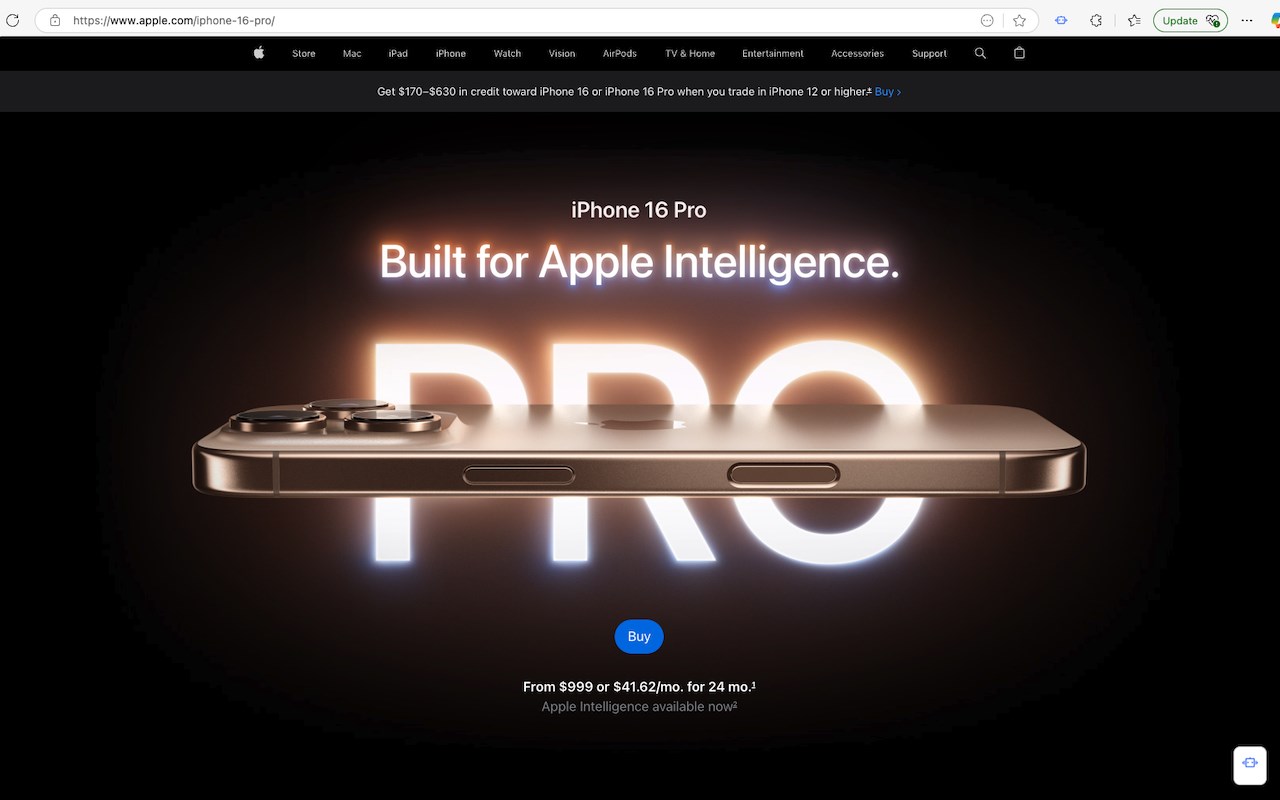Focus the address bar URL field
This screenshot has height=800, width=1280.
[520, 20]
